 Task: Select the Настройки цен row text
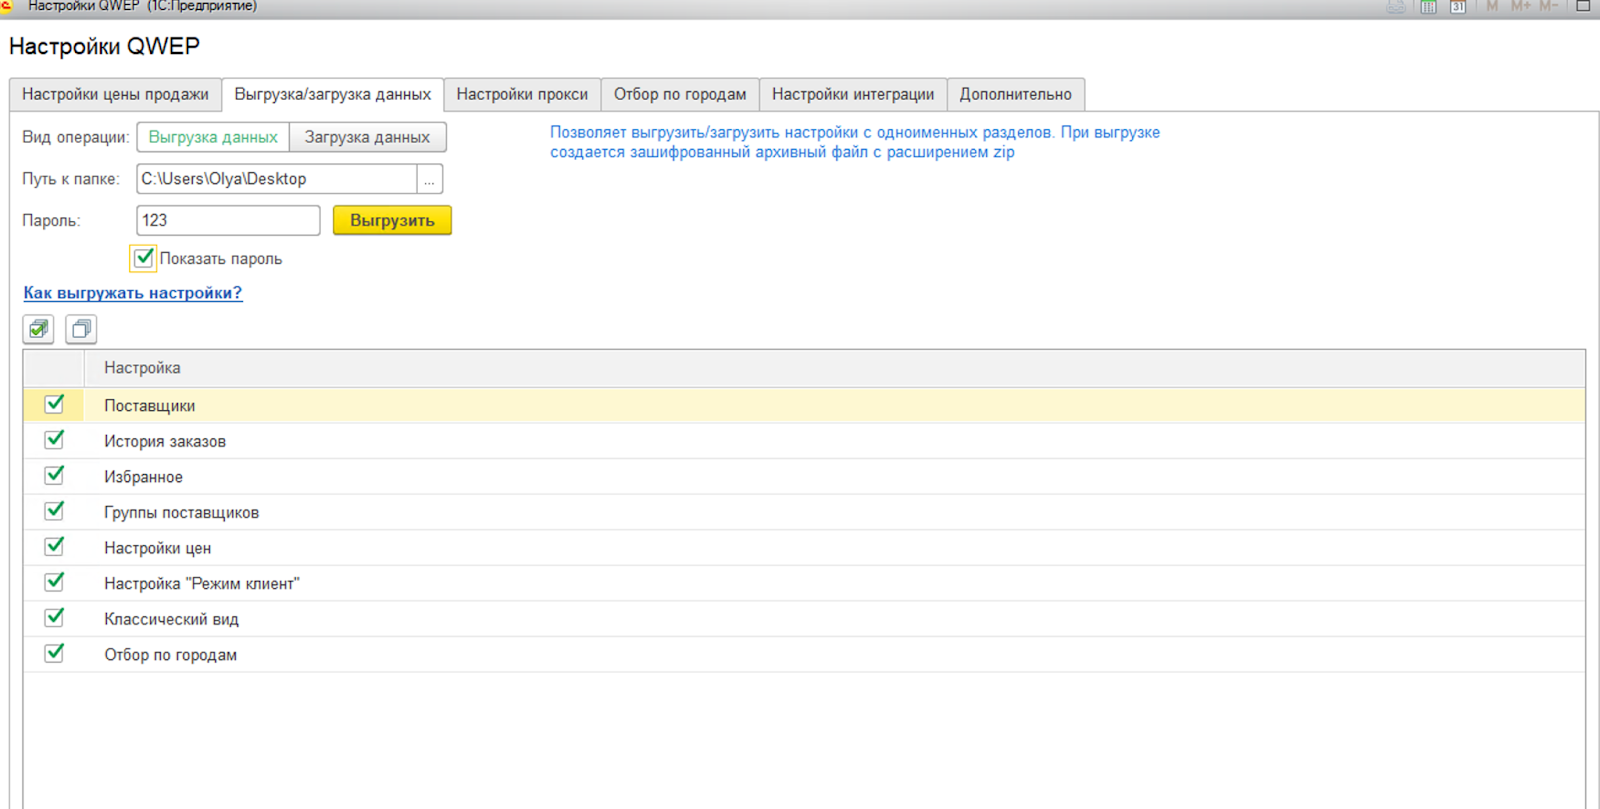pyautogui.click(x=157, y=548)
